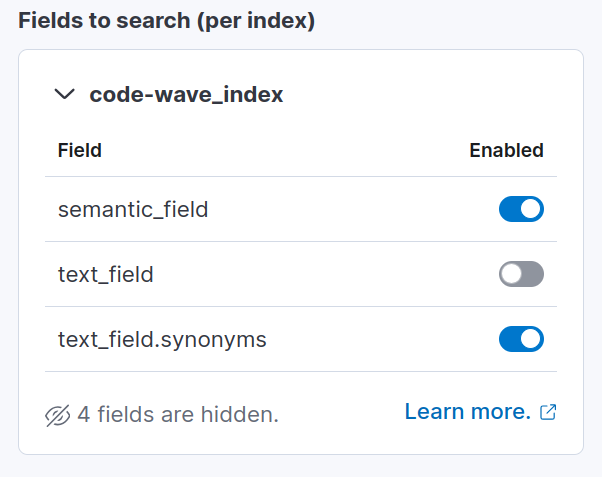Click the white knob on semantic_field switch
Screen dimensions: 602x477
pyautogui.click(x=532, y=209)
